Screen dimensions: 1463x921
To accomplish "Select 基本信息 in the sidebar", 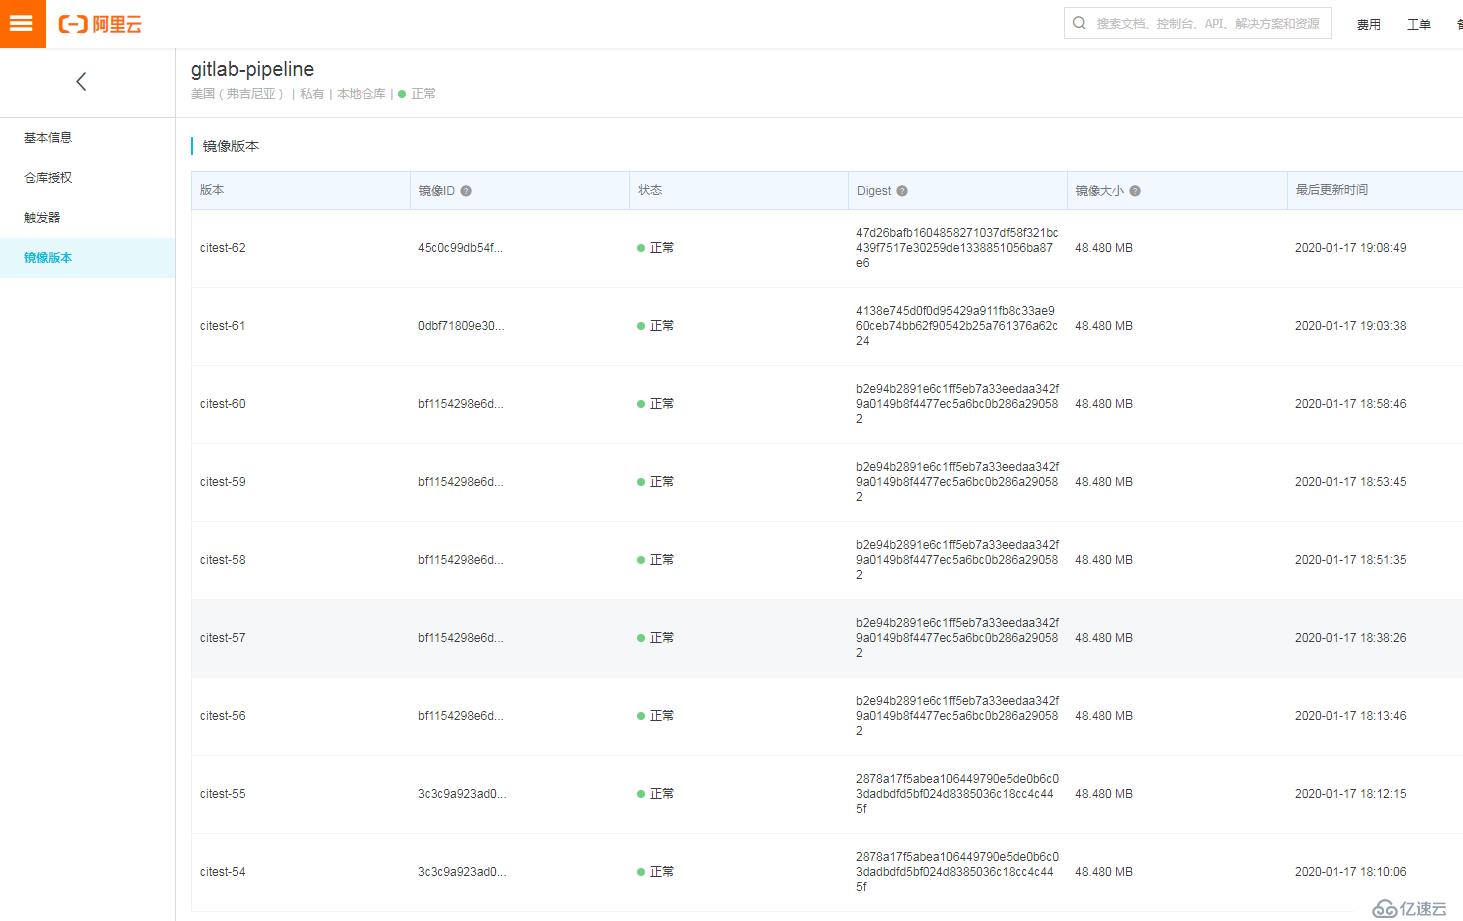I will 88,138.
